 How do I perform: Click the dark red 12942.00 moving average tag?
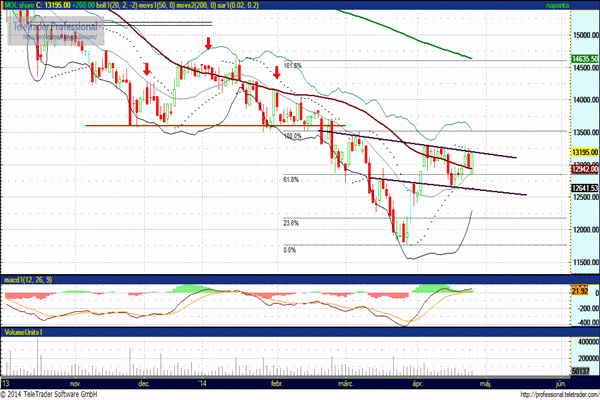(584, 169)
